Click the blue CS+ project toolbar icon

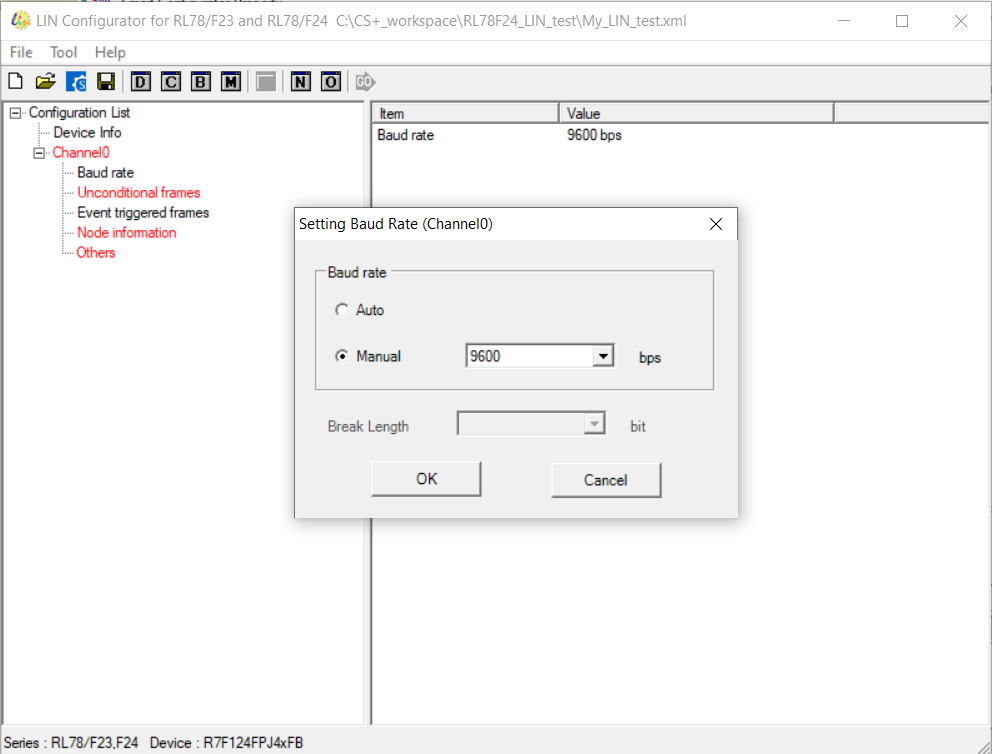pos(76,82)
